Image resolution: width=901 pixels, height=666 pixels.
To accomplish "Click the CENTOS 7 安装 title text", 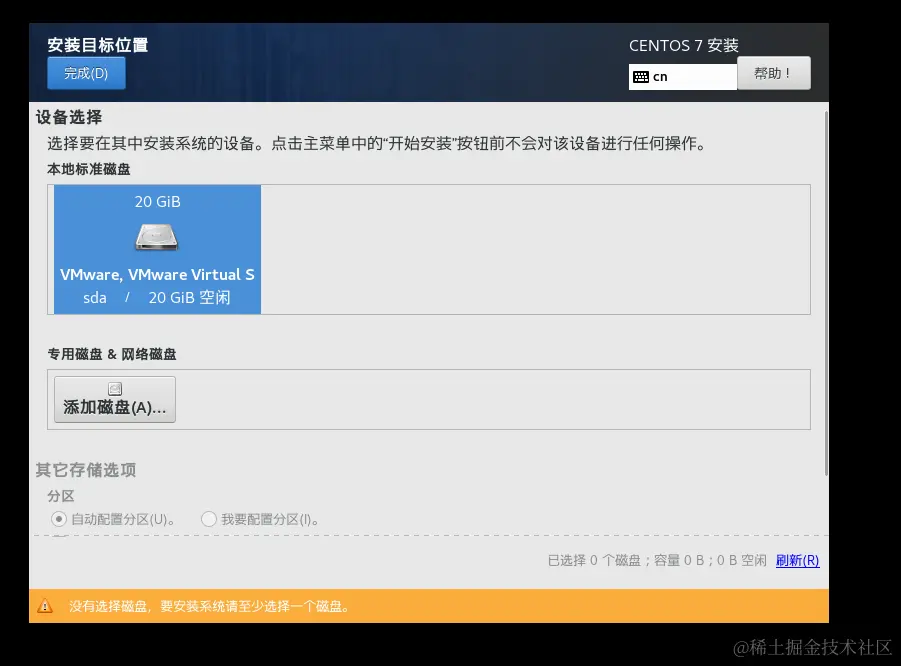I will 684,45.
